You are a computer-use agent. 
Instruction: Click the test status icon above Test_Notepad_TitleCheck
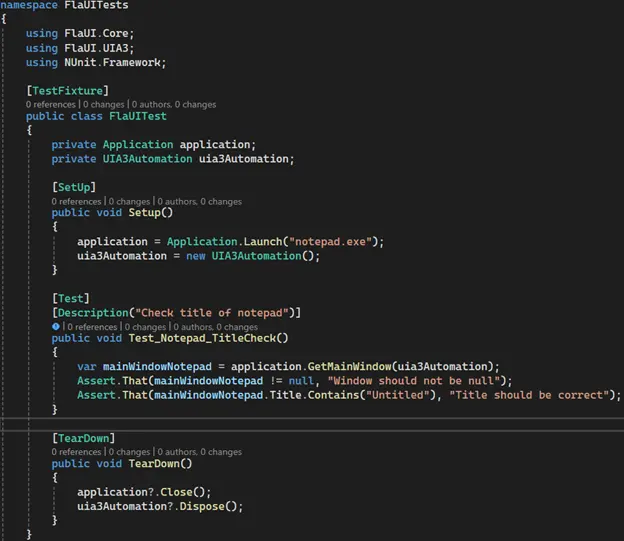[x=56, y=326]
